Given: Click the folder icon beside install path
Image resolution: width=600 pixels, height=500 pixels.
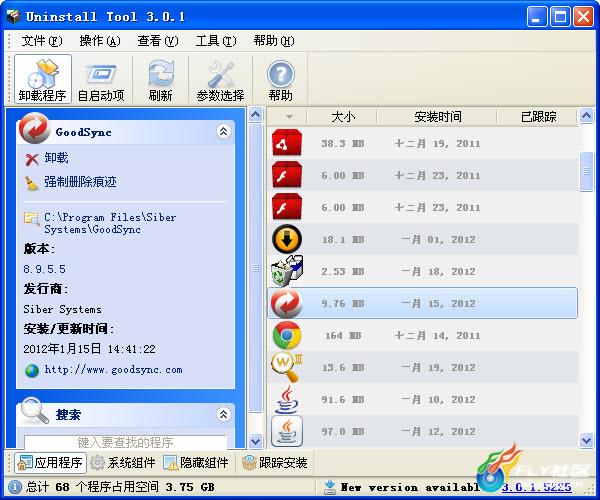Looking at the screenshot, I should pos(31,219).
